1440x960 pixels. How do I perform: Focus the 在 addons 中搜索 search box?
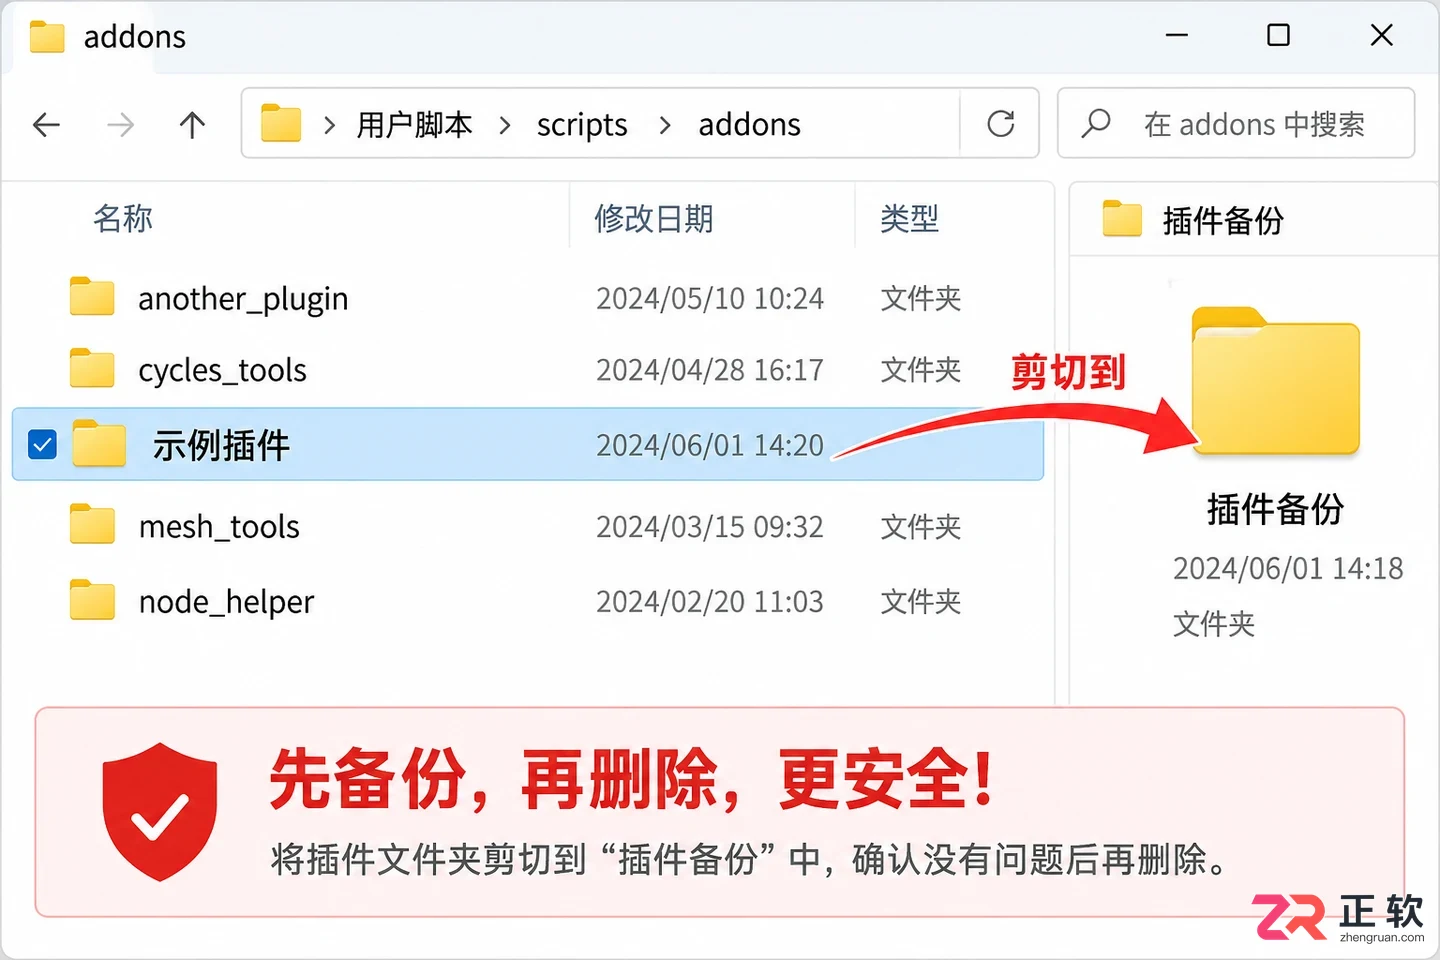click(1236, 123)
